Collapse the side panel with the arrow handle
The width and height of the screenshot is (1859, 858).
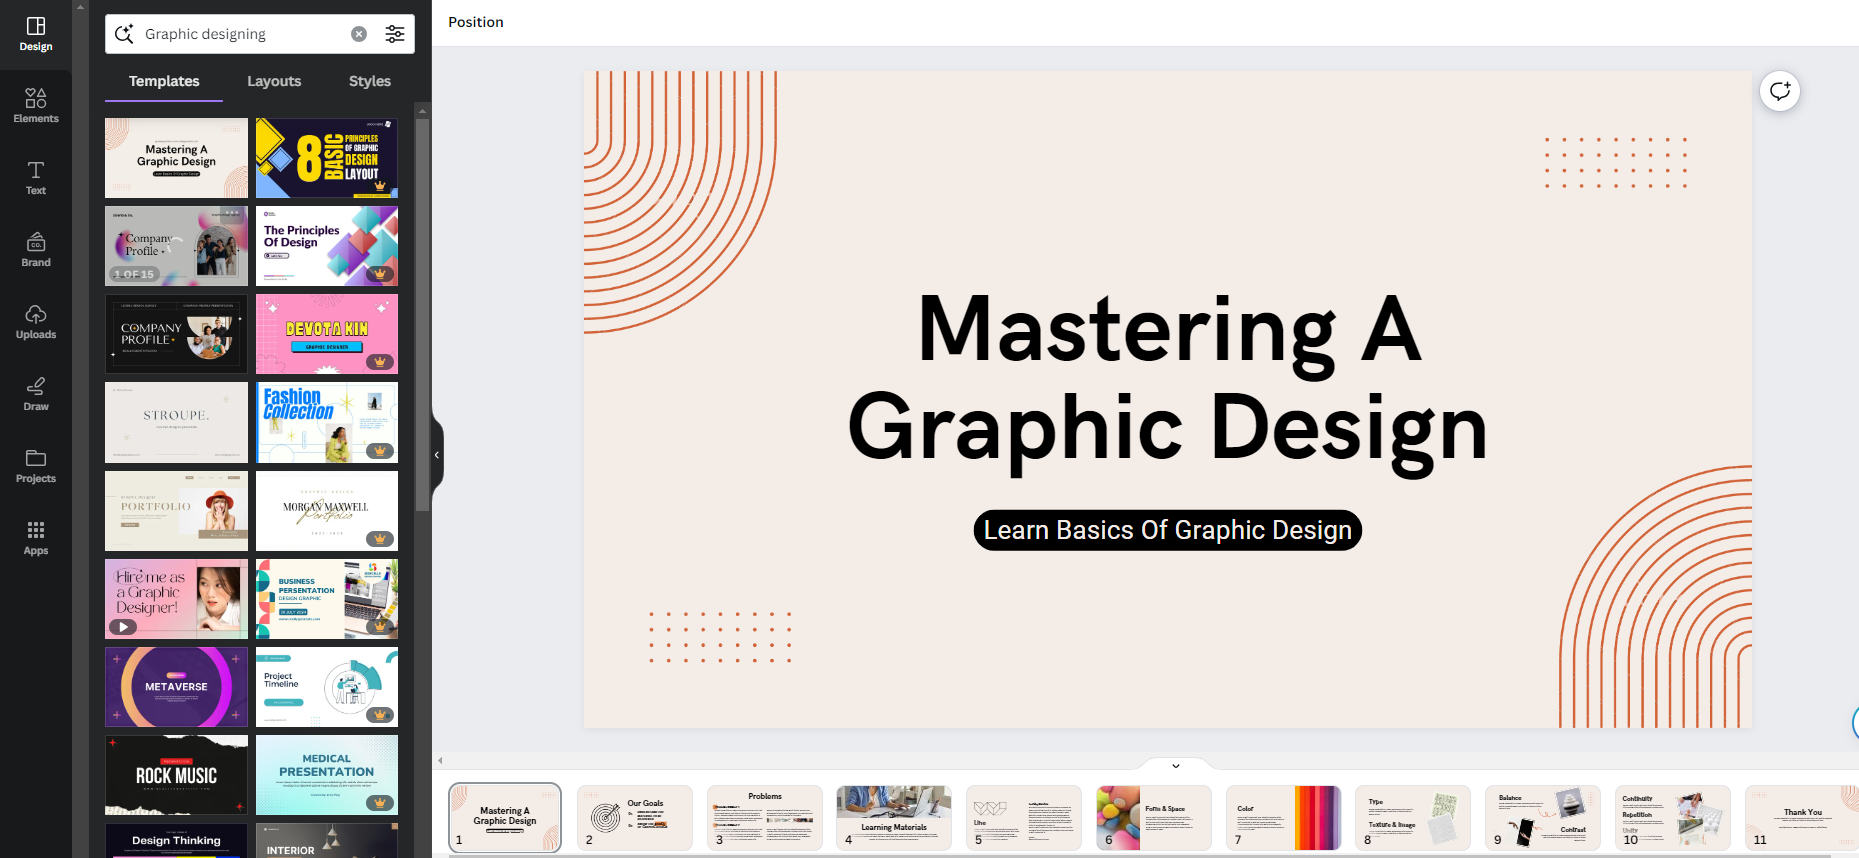click(437, 455)
